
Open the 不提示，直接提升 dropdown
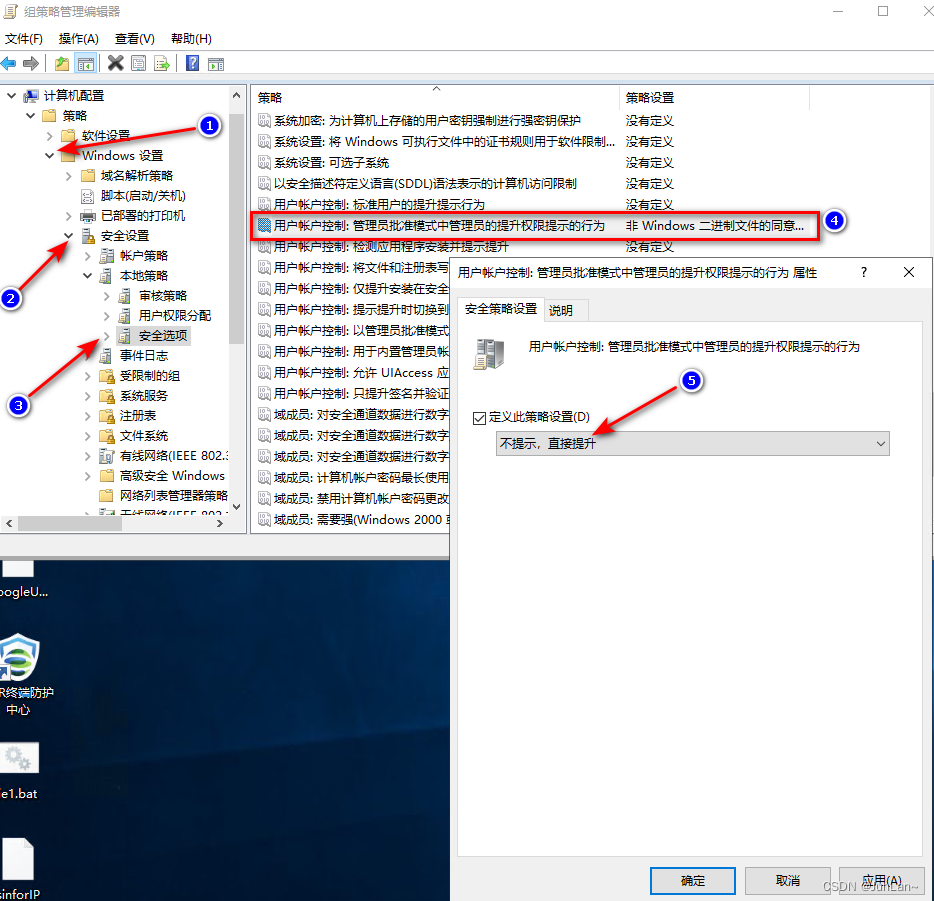pos(692,444)
